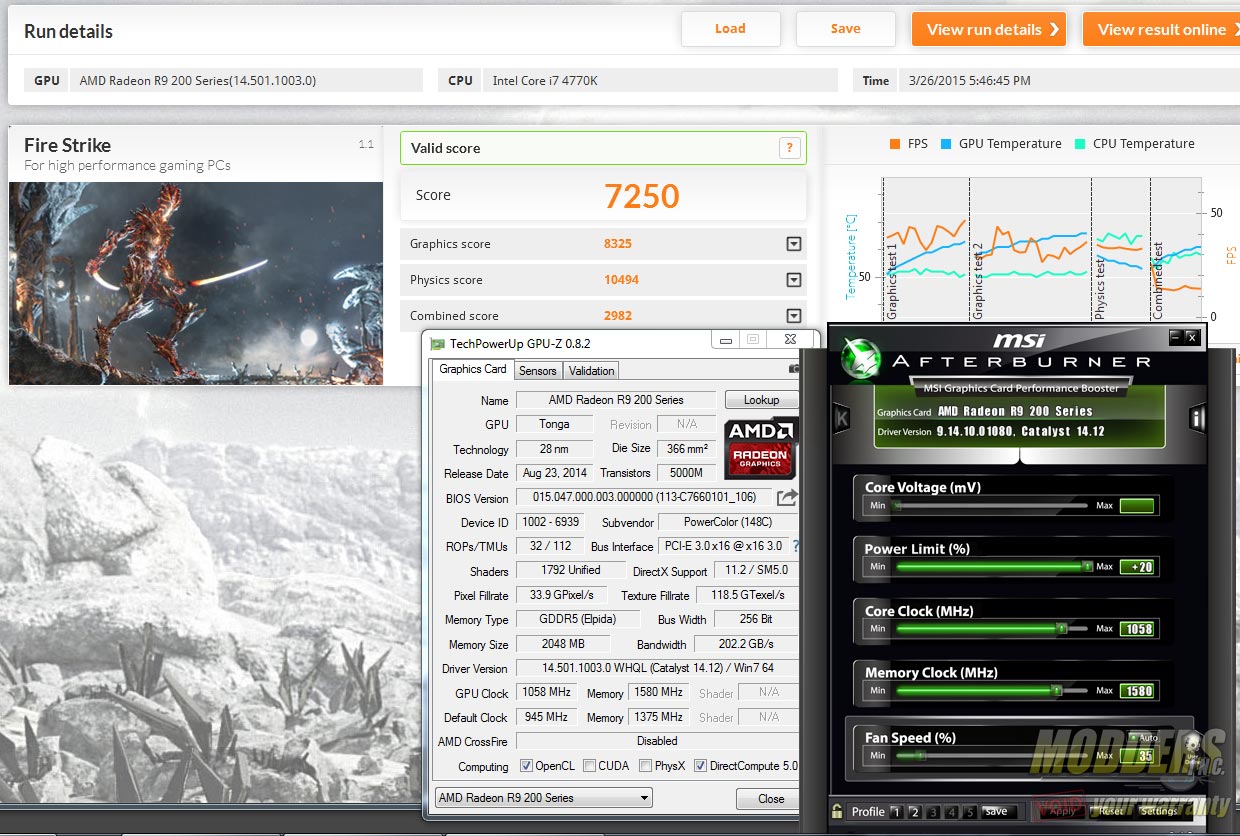Image resolution: width=1240 pixels, height=836 pixels.
Task: Take GPU-Z screenshot with camera icon
Action: (x=794, y=369)
